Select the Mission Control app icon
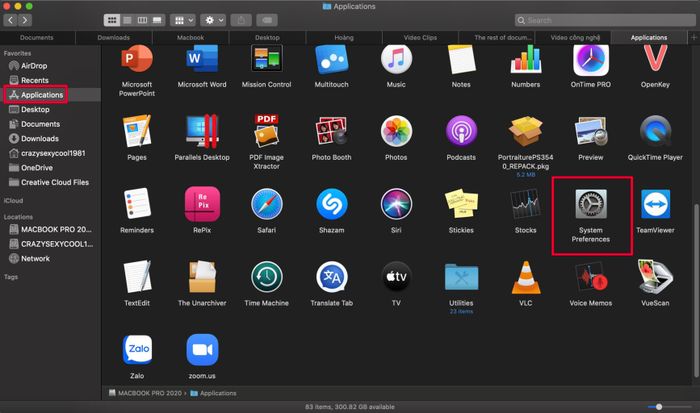The height and width of the screenshot is (413, 700). tap(267, 58)
